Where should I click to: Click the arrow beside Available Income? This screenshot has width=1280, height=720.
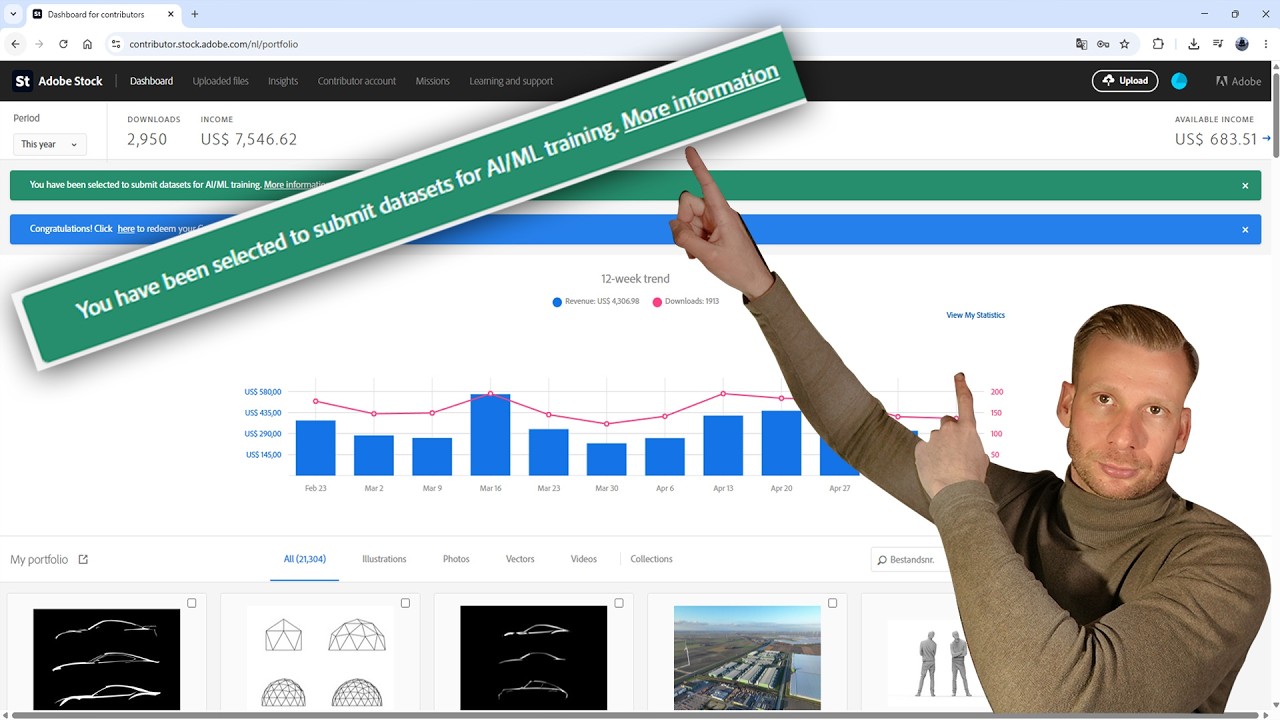pyautogui.click(x=1266, y=139)
